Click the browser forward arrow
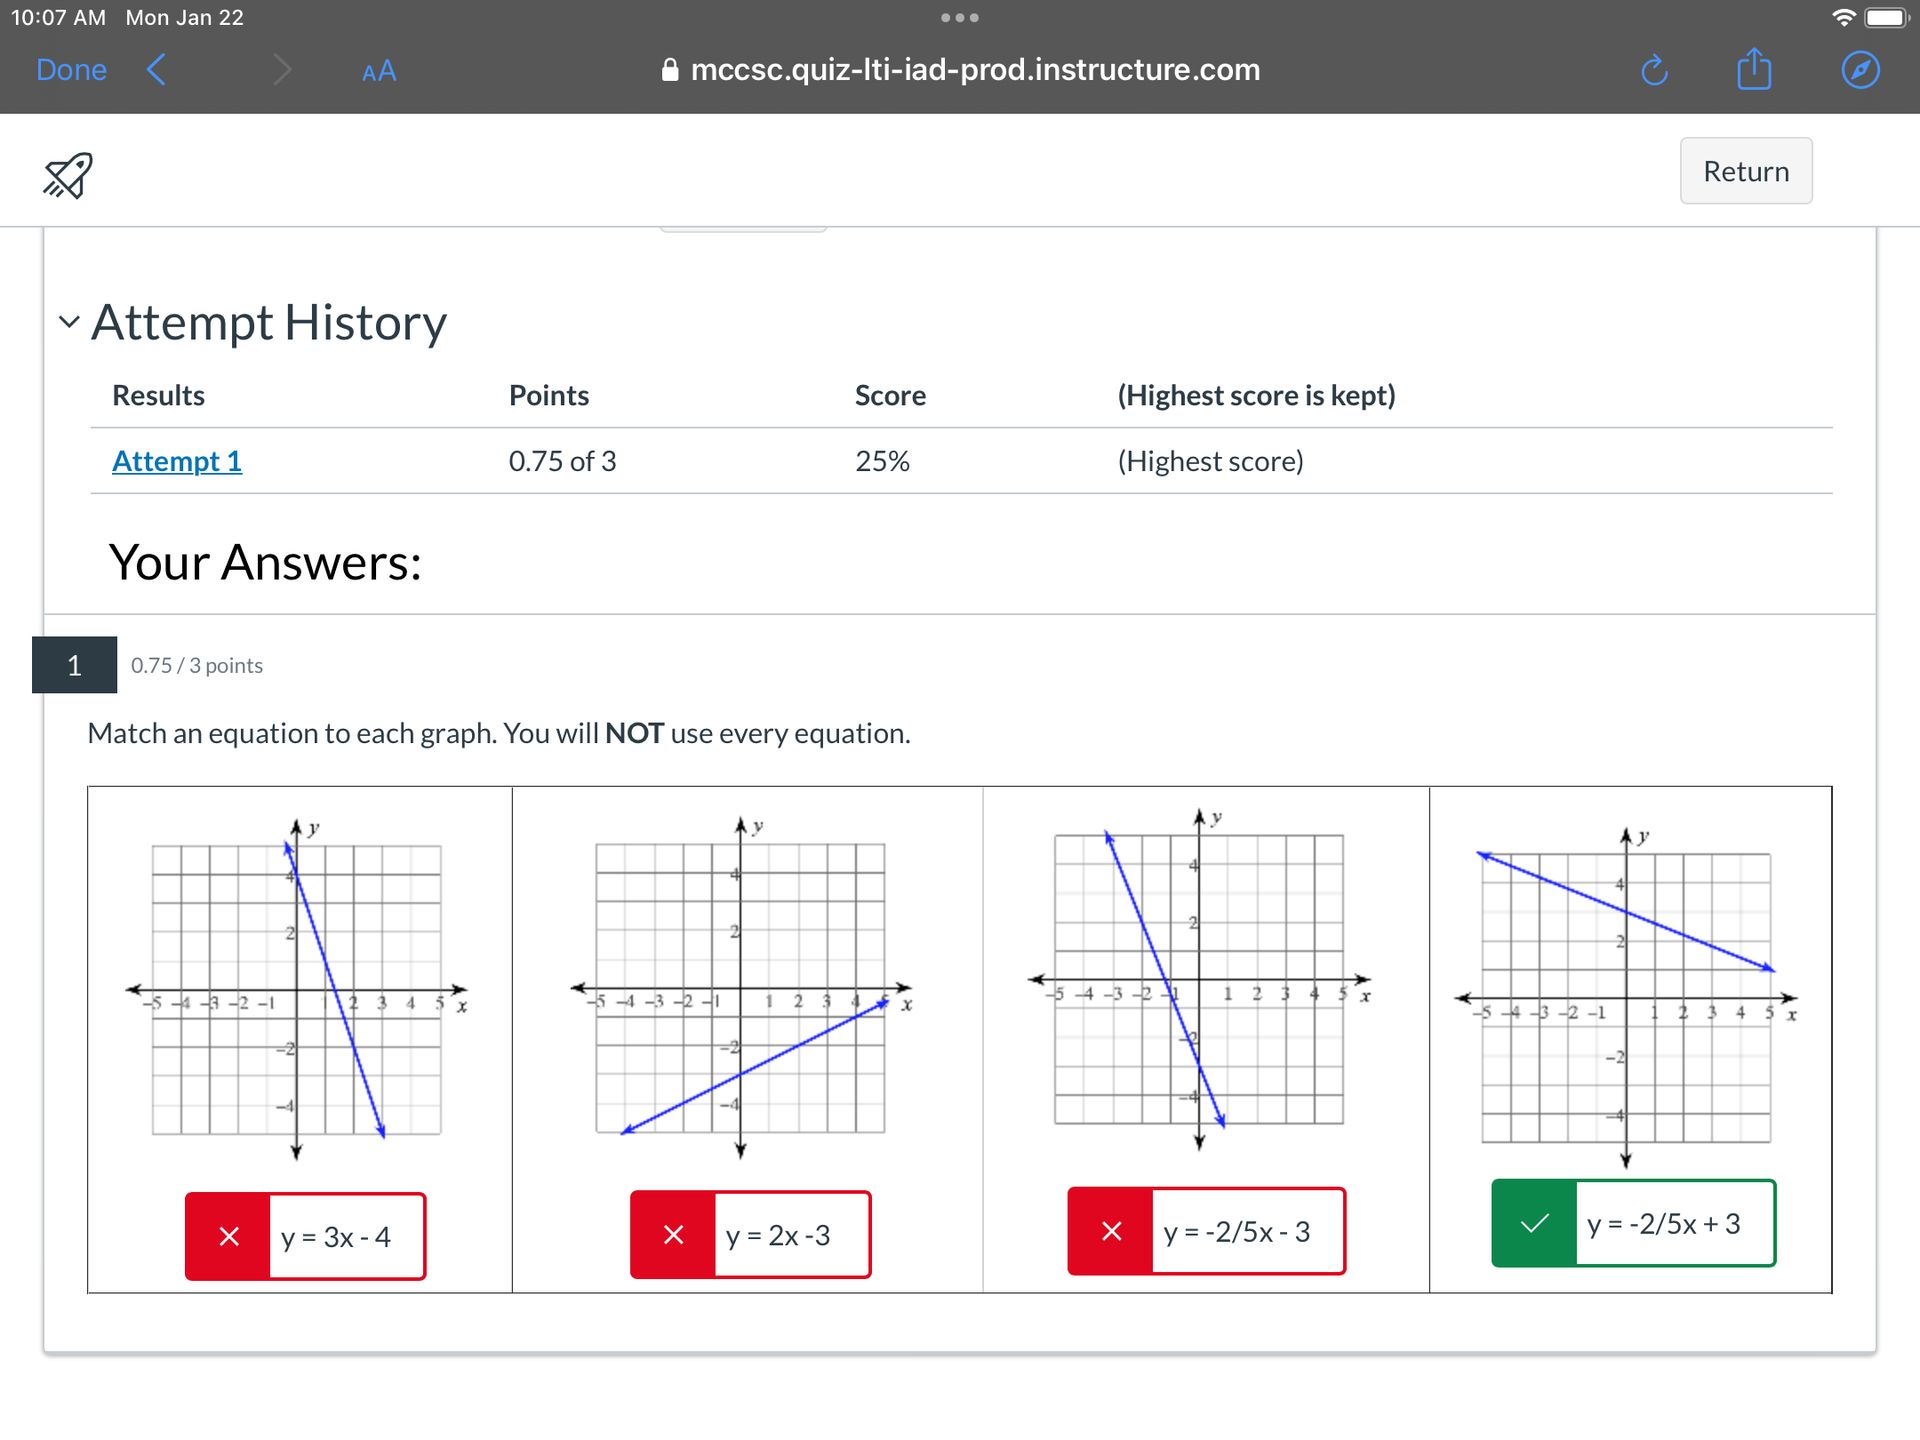The image size is (1920, 1440). coord(281,70)
